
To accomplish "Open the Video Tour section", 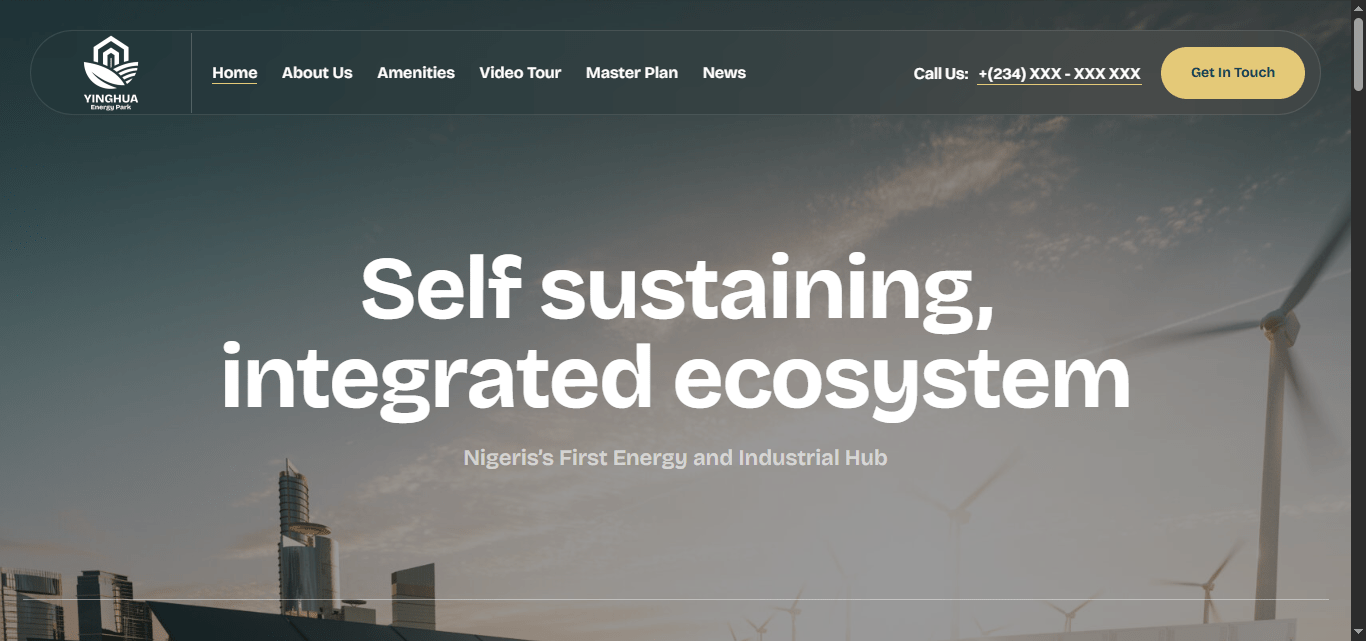I will [x=520, y=73].
